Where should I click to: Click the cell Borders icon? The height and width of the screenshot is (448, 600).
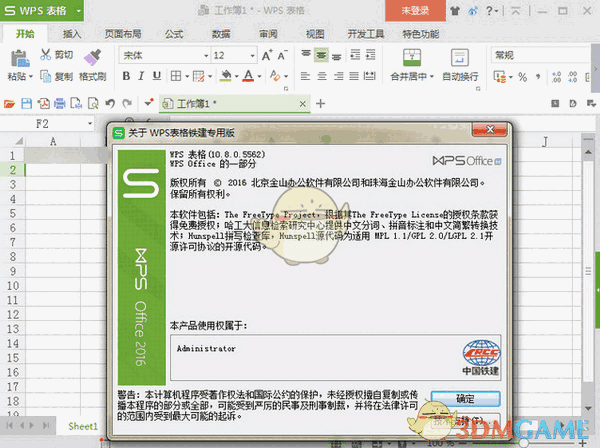click(176, 76)
